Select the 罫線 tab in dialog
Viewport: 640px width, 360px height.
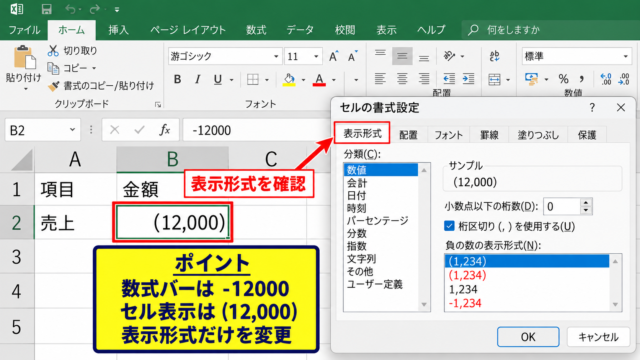coord(489,135)
